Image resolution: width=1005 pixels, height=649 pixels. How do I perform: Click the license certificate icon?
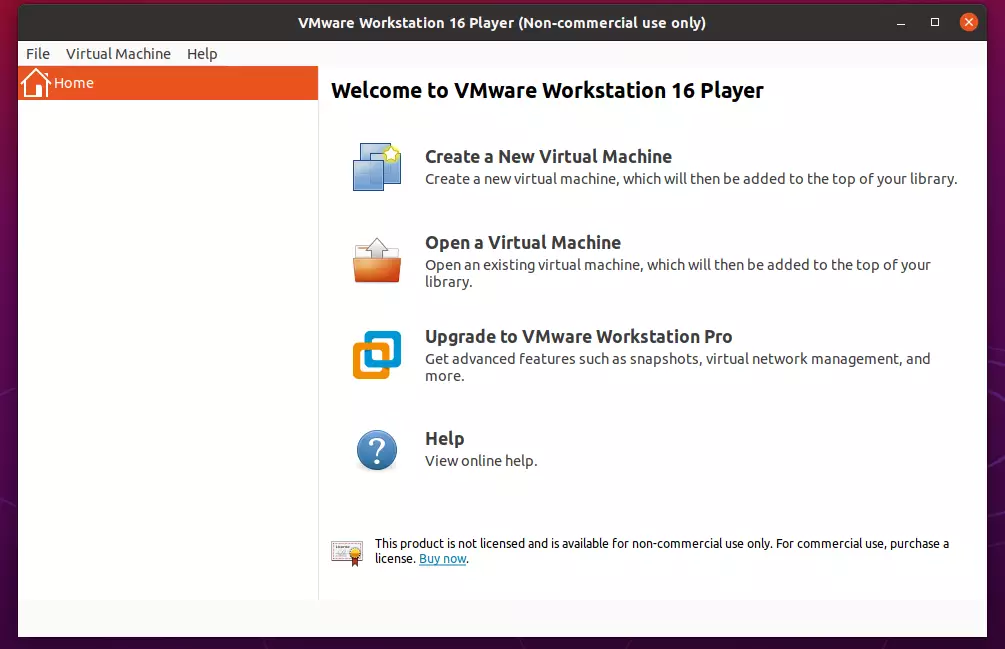click(x=347, y=552)
